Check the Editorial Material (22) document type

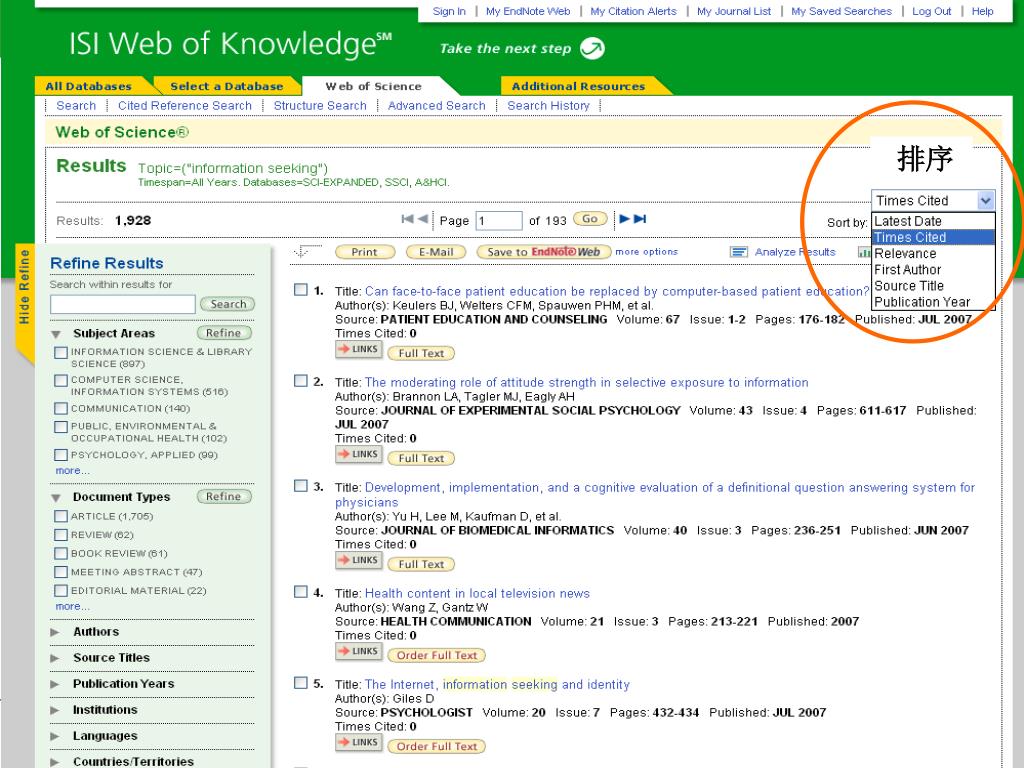[x=61, y=590]
